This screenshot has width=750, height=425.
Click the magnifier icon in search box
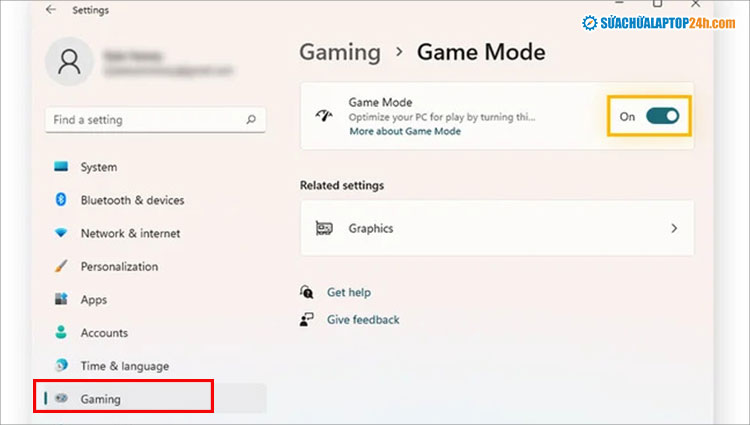click(x=251, y=120)
